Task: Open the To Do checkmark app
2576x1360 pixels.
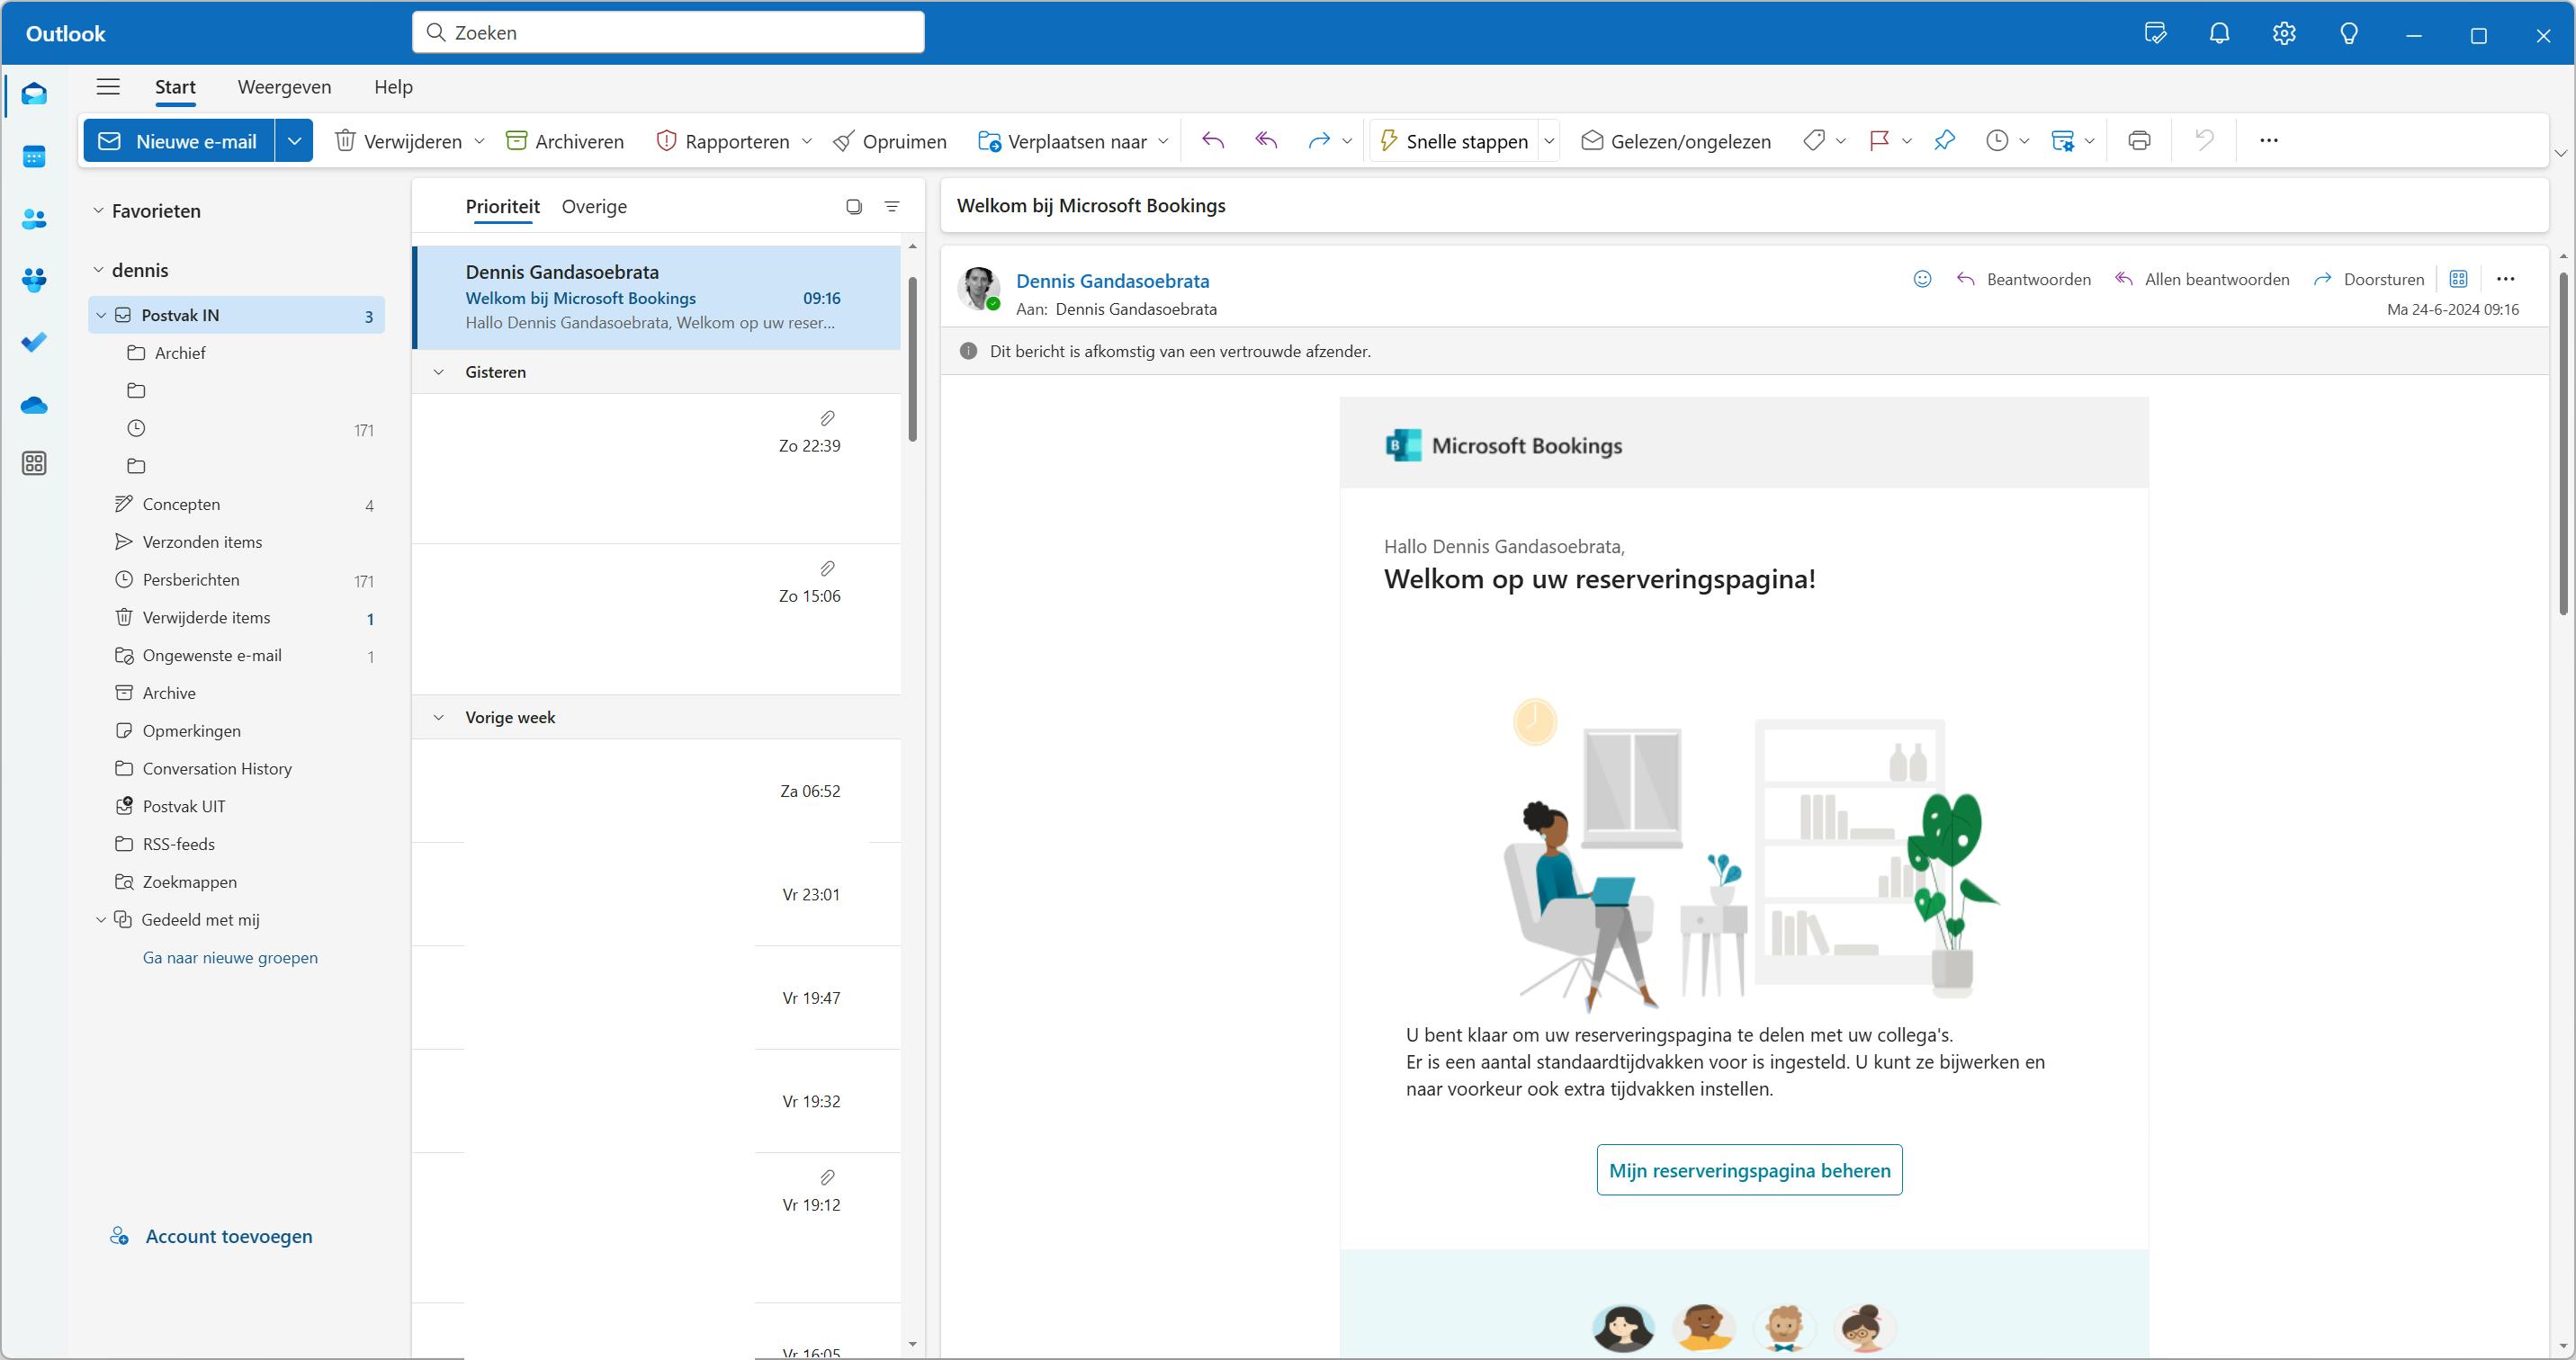Action: point(34,342)
